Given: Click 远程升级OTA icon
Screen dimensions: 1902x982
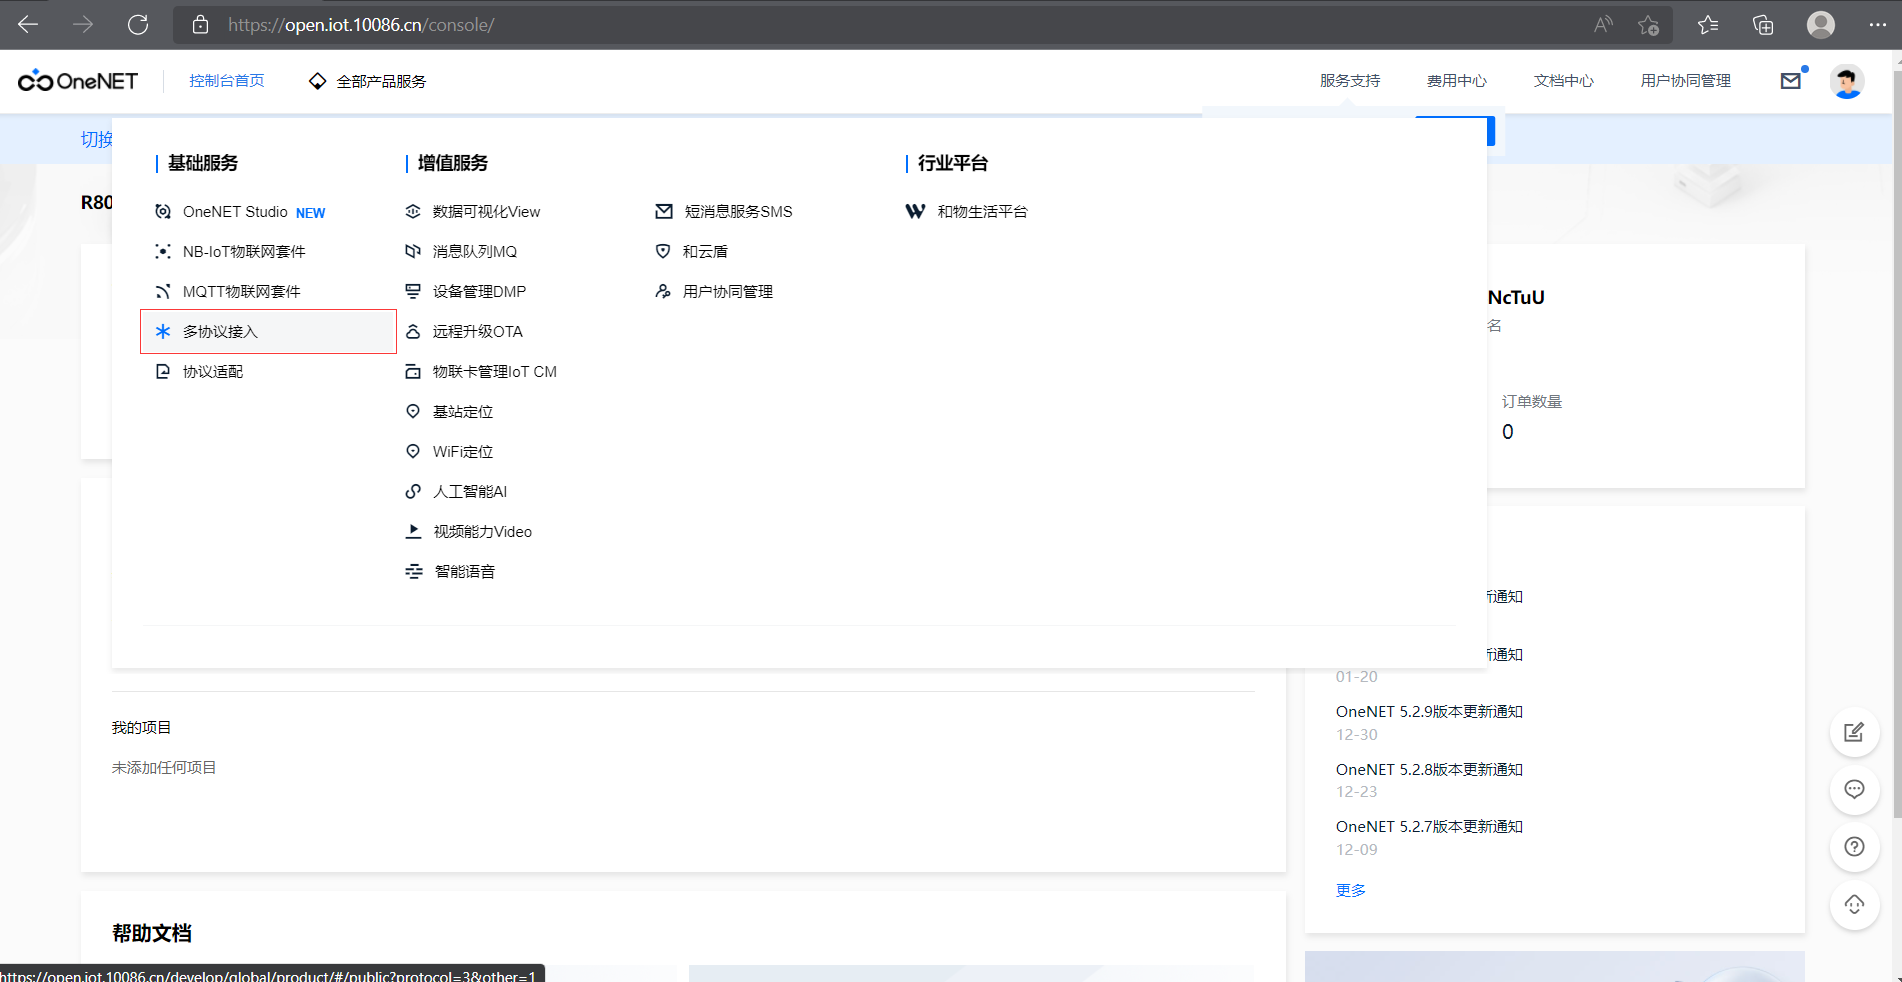Looking at the screenshot, I should point(413,331).
